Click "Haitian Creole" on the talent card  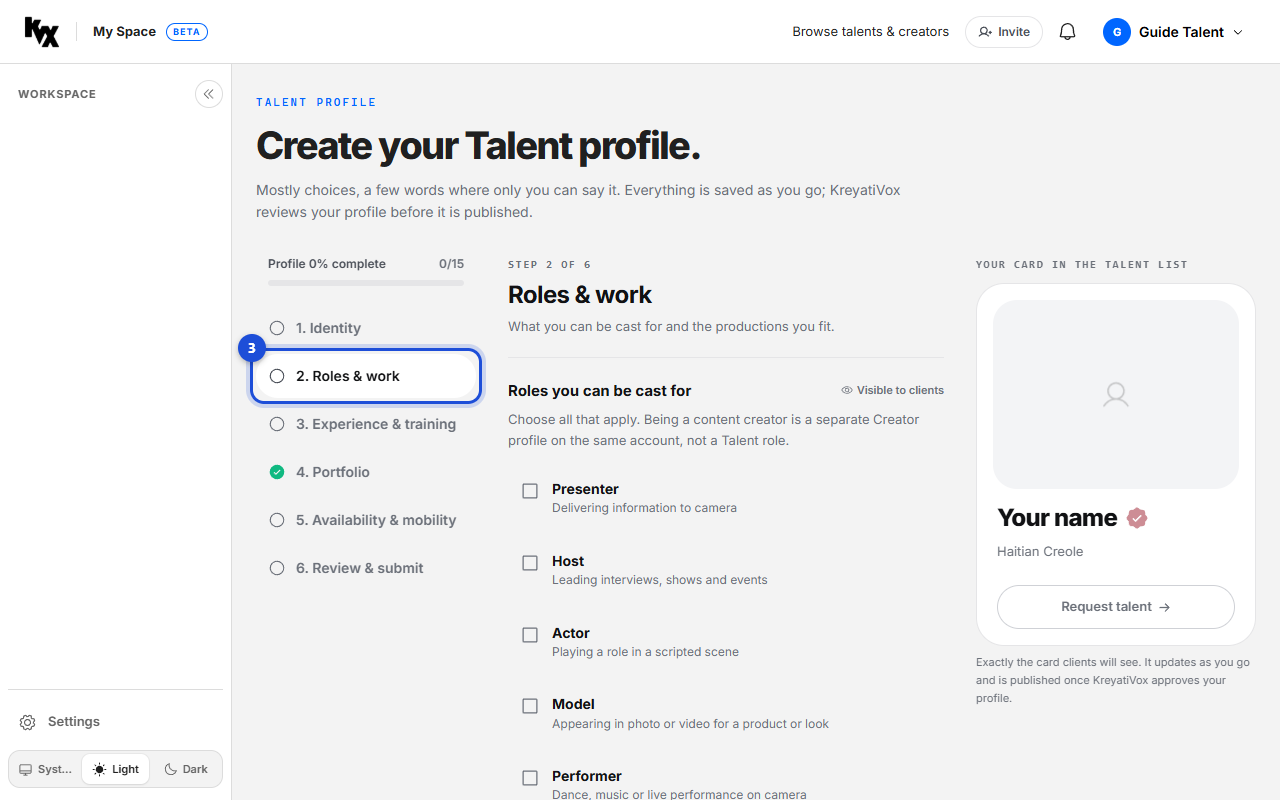[x=1040, y=551]
